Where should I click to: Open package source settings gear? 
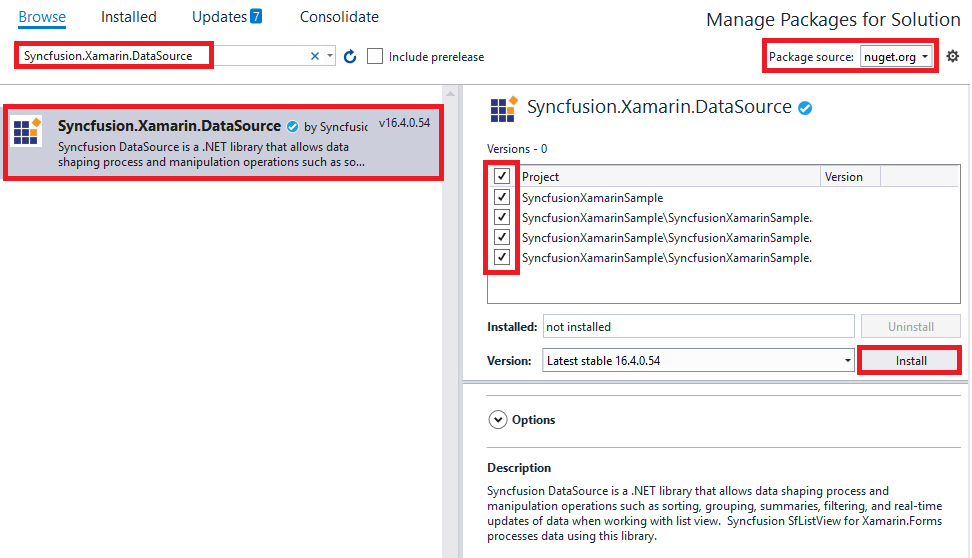pos(953,57)
